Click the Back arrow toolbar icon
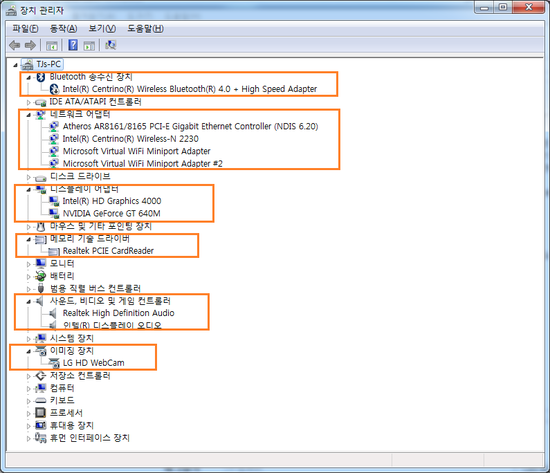The width and height of the screenshot is (550, 473). [x=14, y=45]
